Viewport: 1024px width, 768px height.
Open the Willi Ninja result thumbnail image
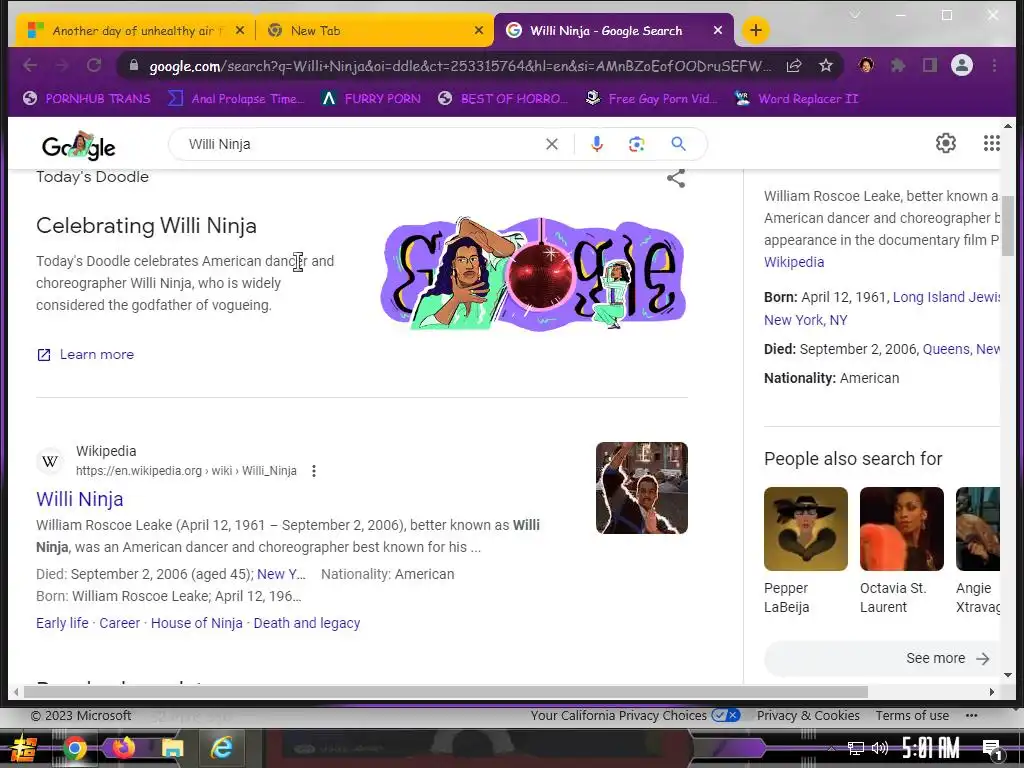(641, 488)
